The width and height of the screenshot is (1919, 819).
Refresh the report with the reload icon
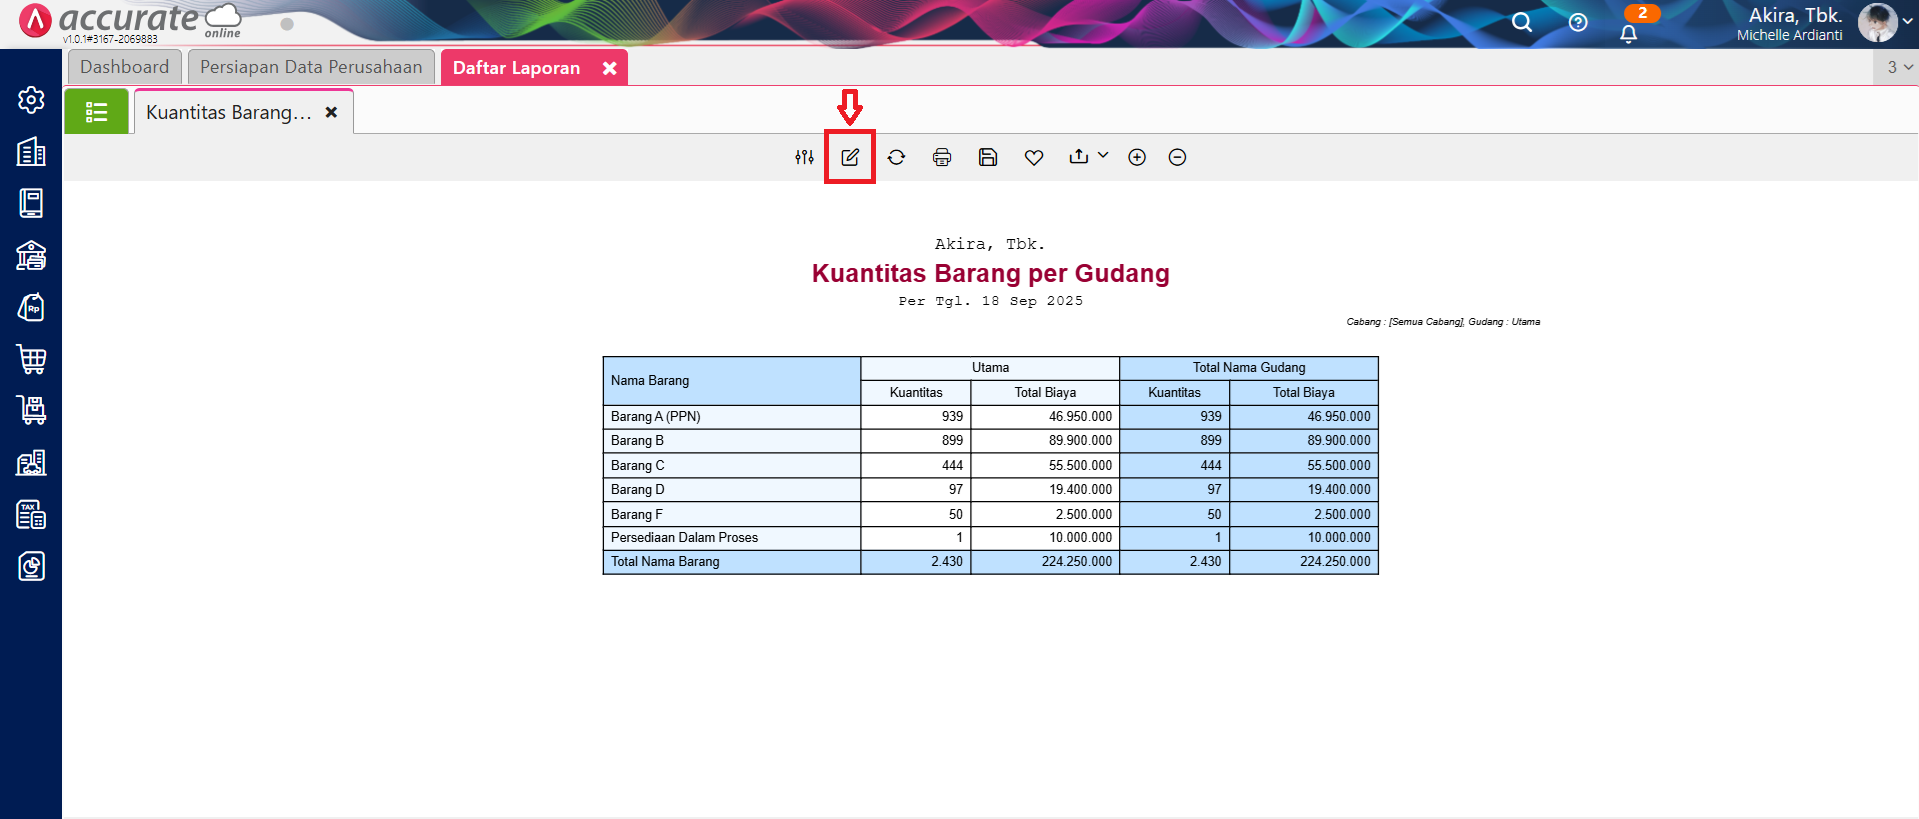[x=896, y=157]
